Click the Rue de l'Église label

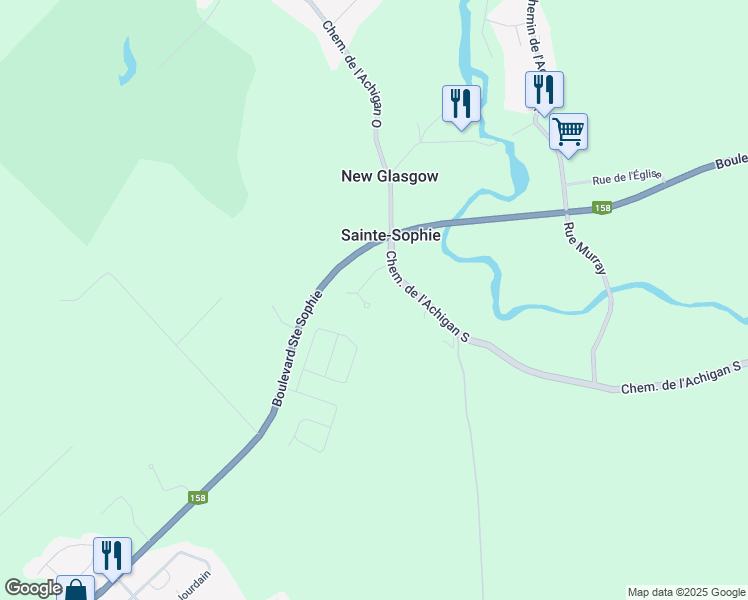pyautogui.click(x=626, y=177)
